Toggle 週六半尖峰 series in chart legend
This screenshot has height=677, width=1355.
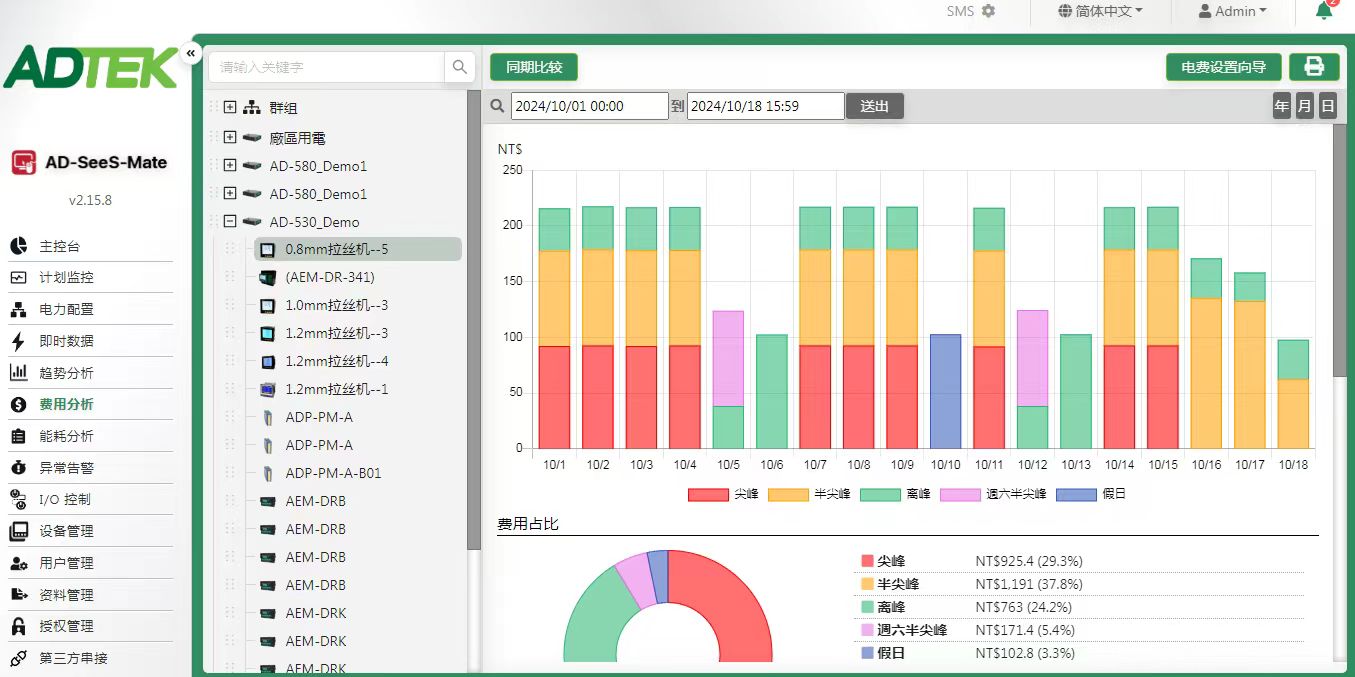[x=993, y=494]
